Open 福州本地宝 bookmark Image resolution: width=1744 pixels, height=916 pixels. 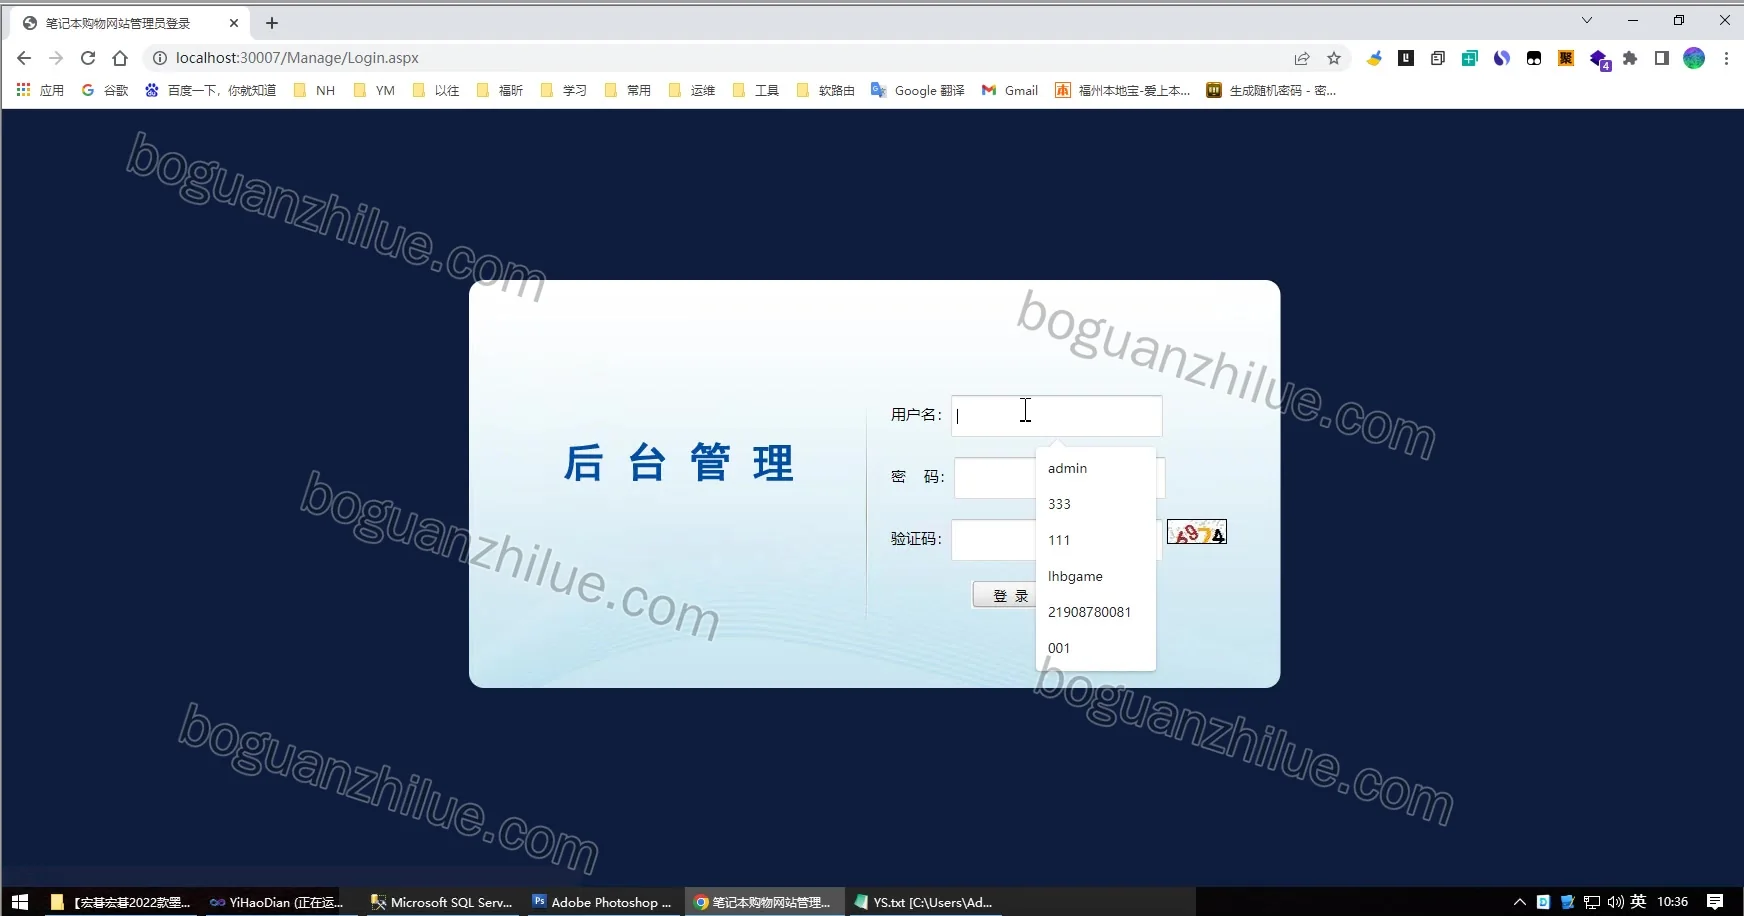(x=1123, y=90)
